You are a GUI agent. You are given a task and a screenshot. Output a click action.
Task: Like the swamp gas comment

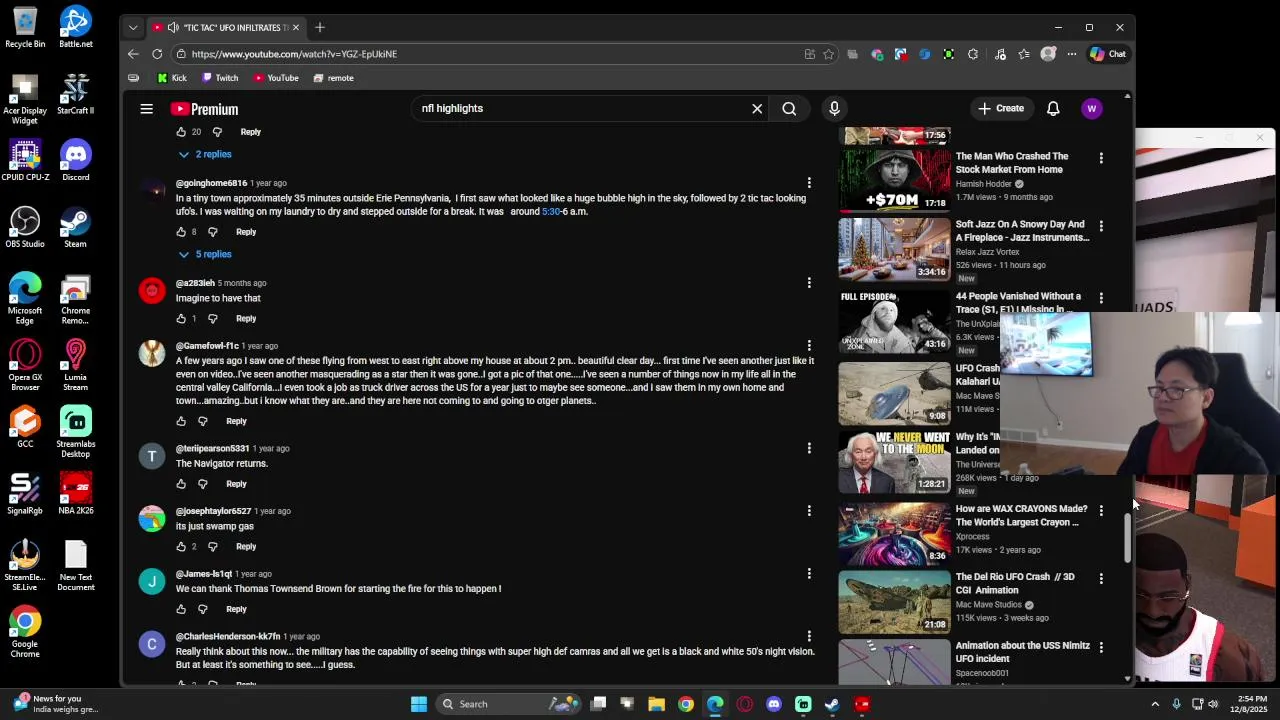181,546
